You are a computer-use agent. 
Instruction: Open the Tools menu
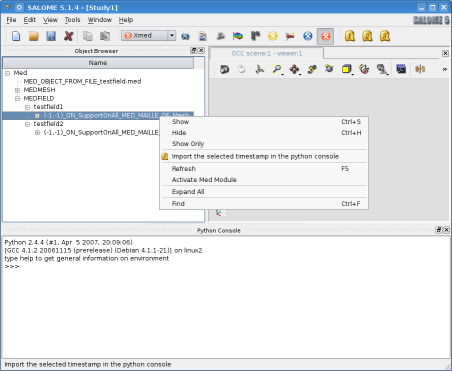(72, 20)
